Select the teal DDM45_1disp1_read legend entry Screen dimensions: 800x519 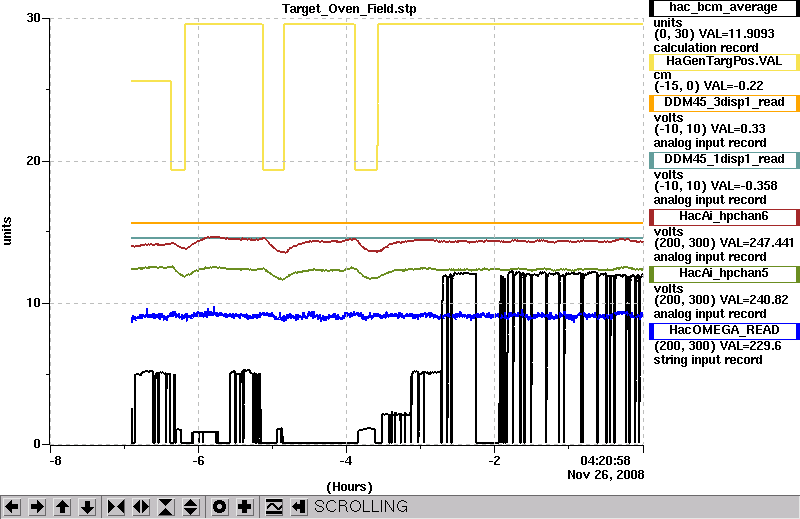point(723,159)
